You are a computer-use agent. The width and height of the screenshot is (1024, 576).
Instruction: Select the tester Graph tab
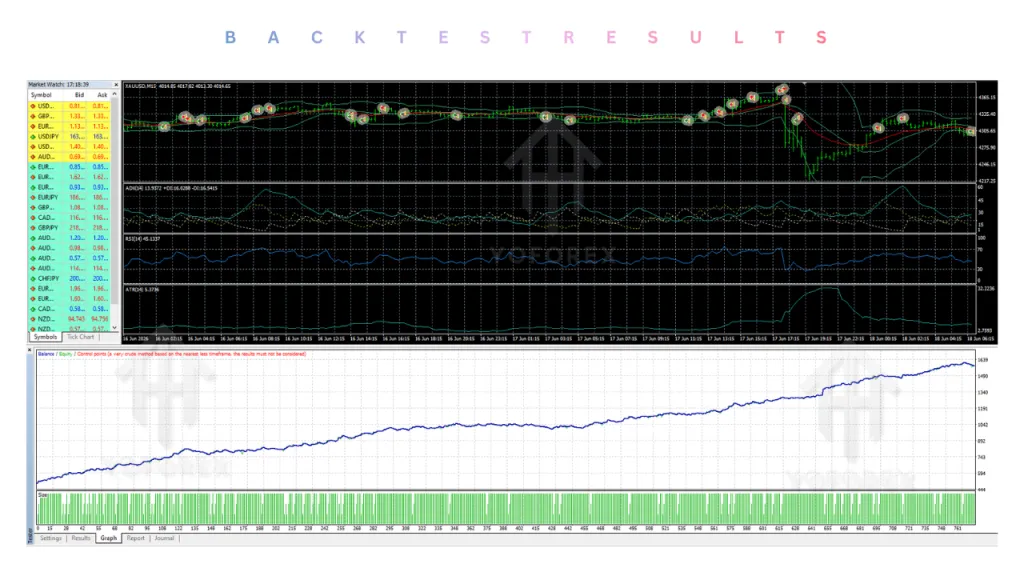pyautogui.click(x=108, y=538)
